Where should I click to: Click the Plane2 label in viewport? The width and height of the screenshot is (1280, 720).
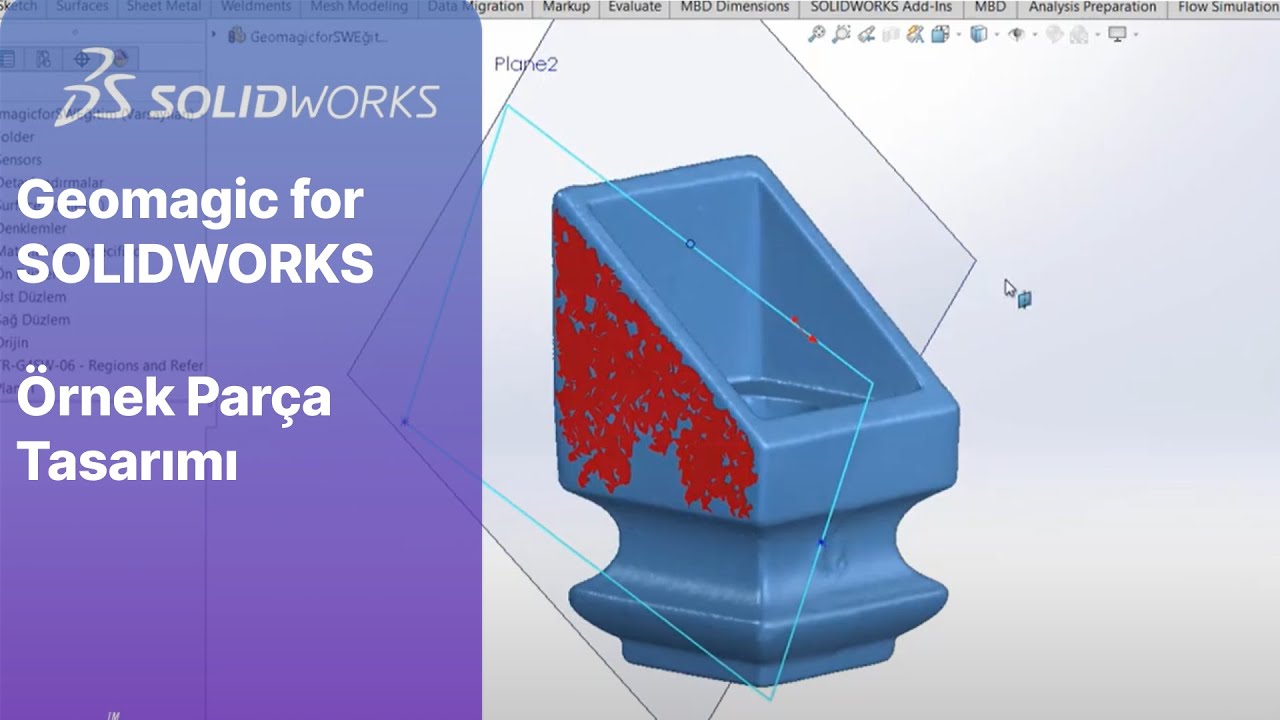point(525,65)
